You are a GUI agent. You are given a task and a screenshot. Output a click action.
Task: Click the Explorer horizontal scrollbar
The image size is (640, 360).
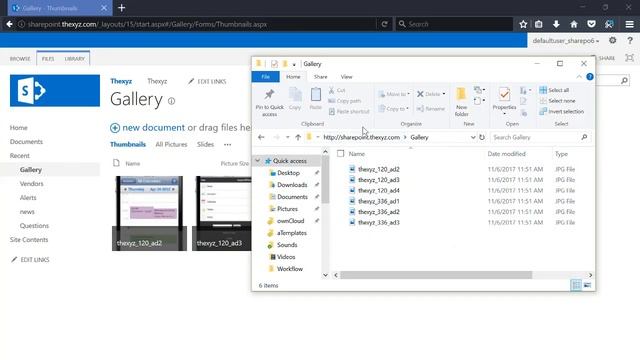point(436,275)
